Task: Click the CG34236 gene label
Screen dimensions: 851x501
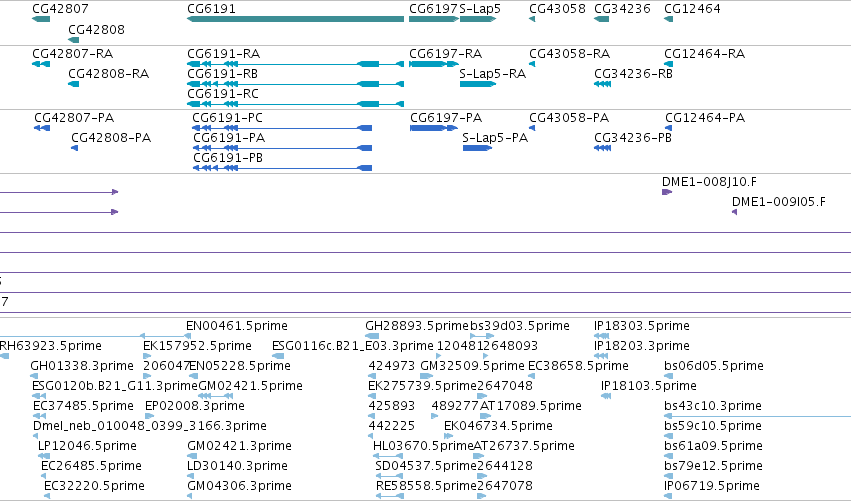Action: pos(623,9)
